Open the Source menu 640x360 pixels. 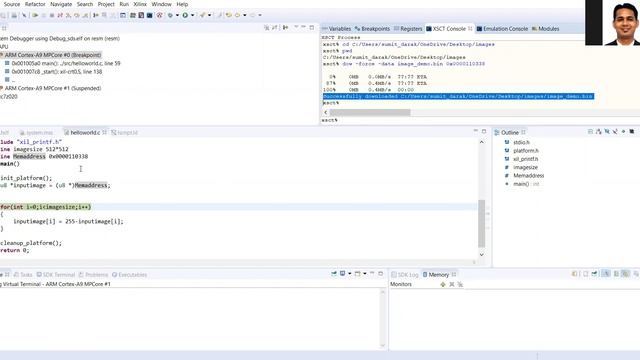(x=11, y=4)
